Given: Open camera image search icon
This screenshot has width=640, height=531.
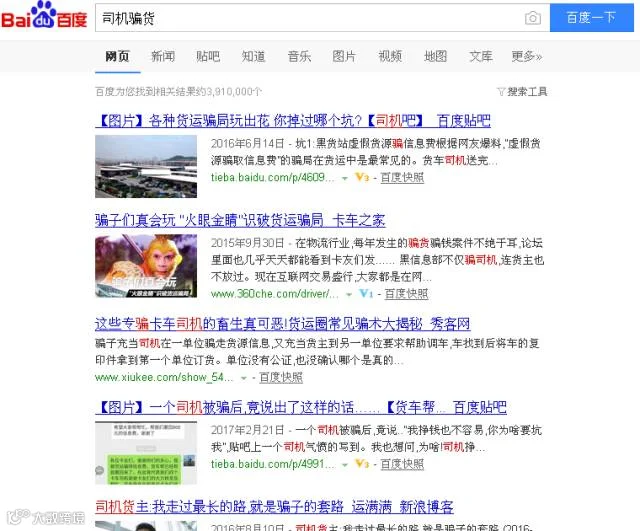Looking at the screenshot, I should point(533,18).
